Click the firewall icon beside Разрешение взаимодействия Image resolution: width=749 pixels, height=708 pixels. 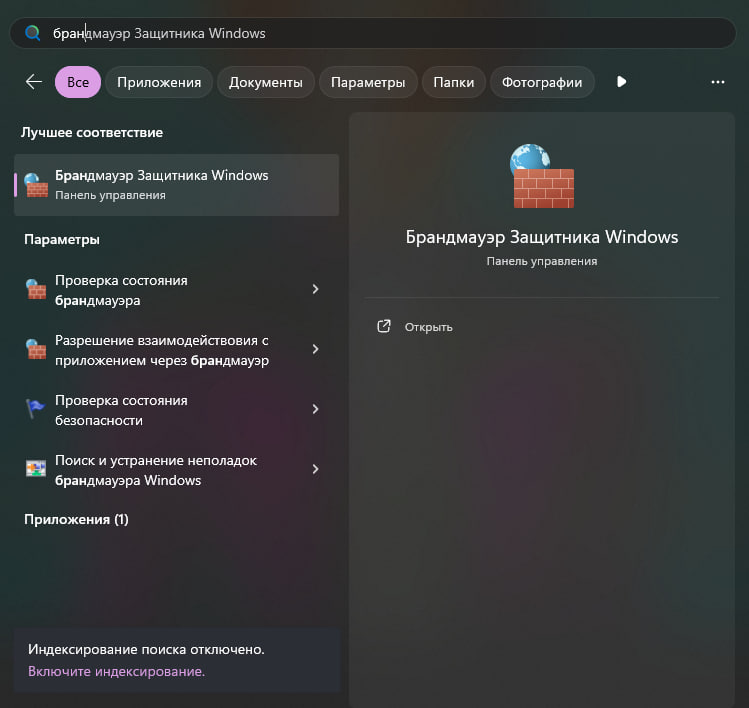point(36,349)
